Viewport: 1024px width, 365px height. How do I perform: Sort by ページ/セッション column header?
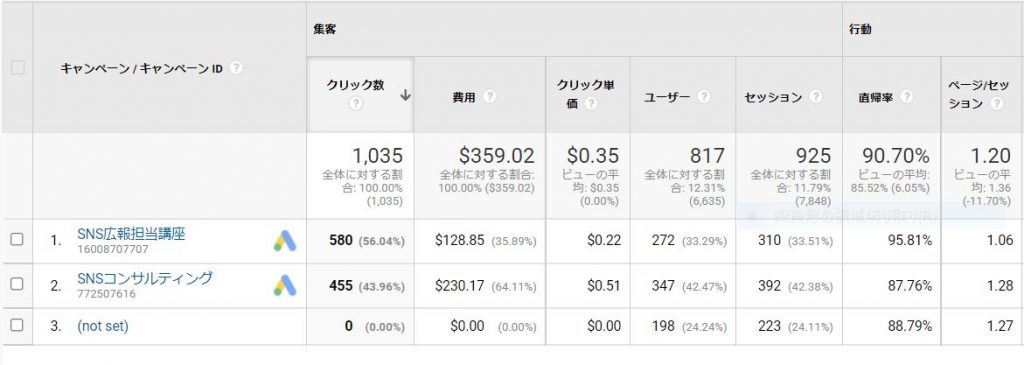pos(972,95)
